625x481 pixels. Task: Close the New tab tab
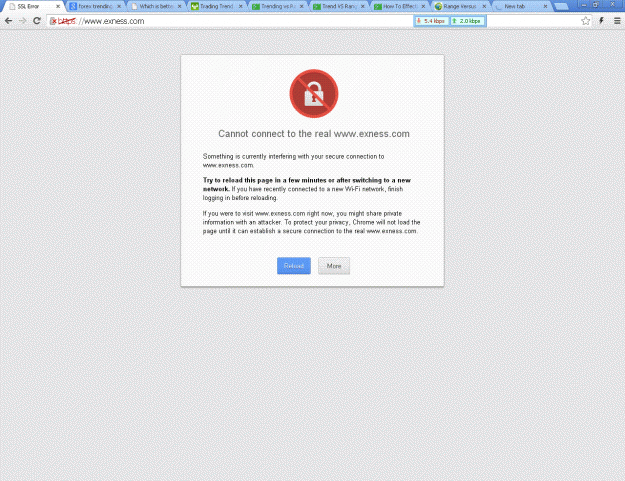545,6
